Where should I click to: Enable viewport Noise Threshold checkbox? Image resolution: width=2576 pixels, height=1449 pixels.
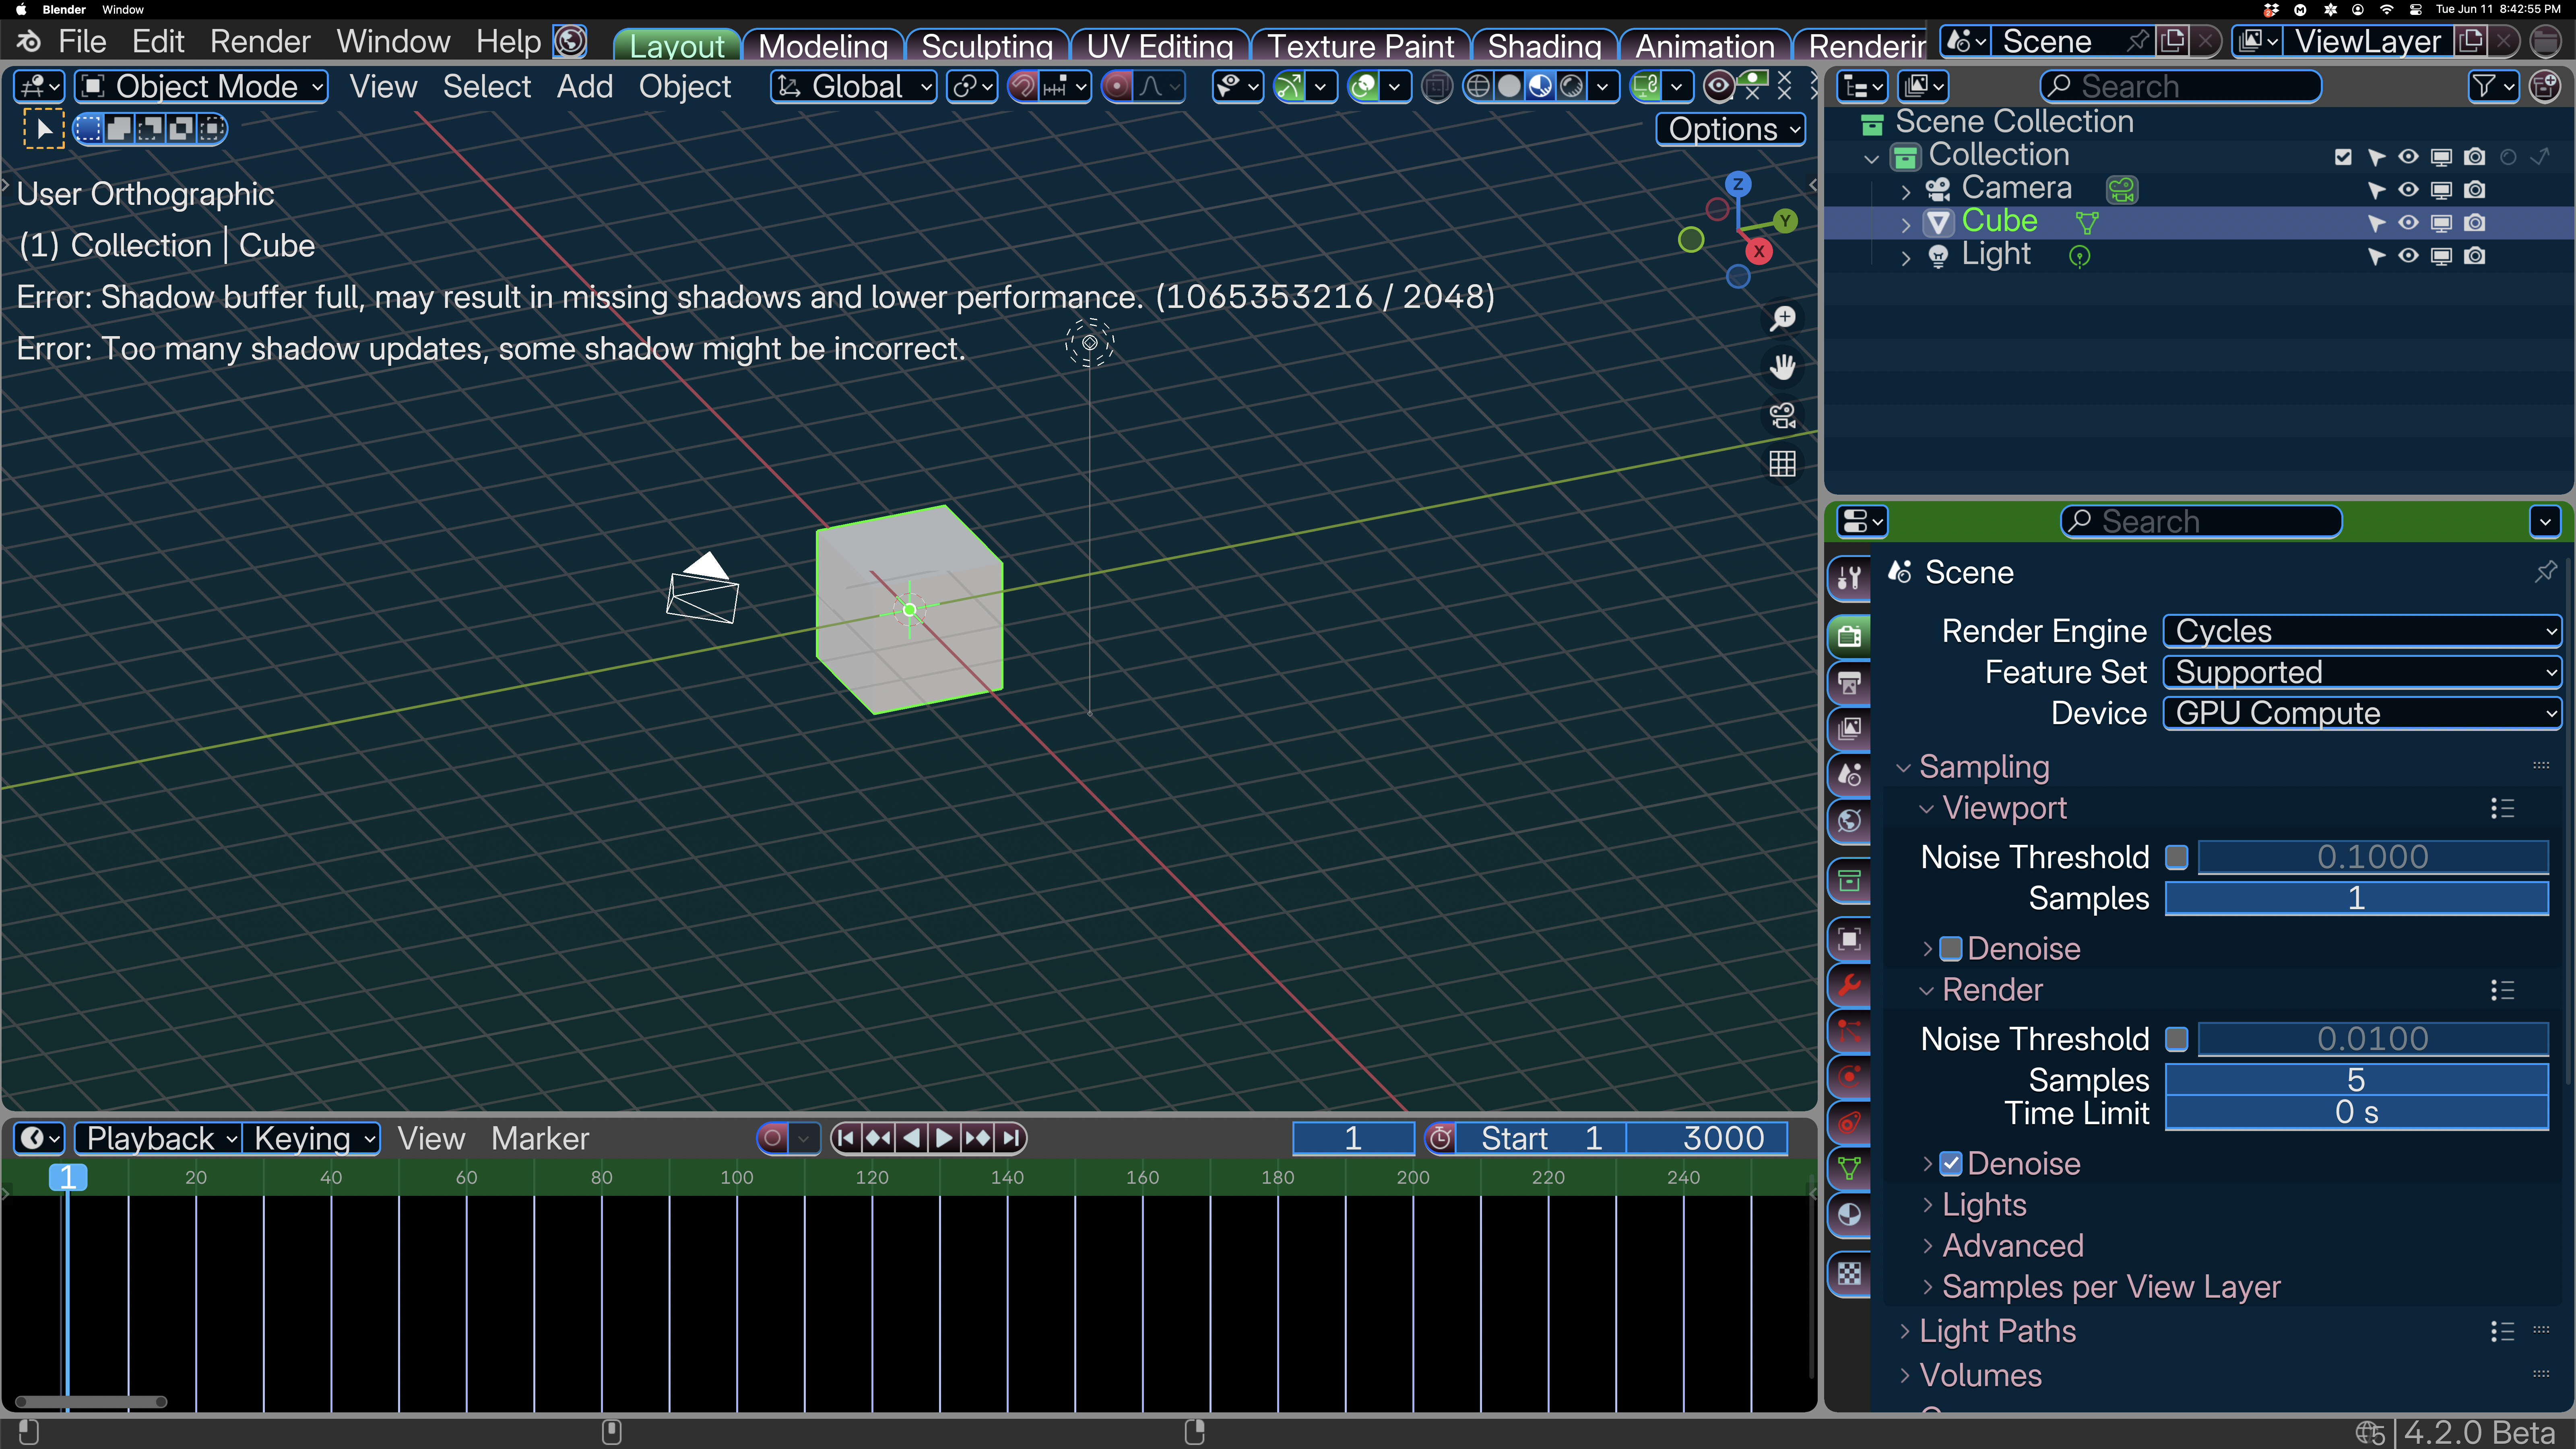pyautogui.click(x=2177, y=857)
